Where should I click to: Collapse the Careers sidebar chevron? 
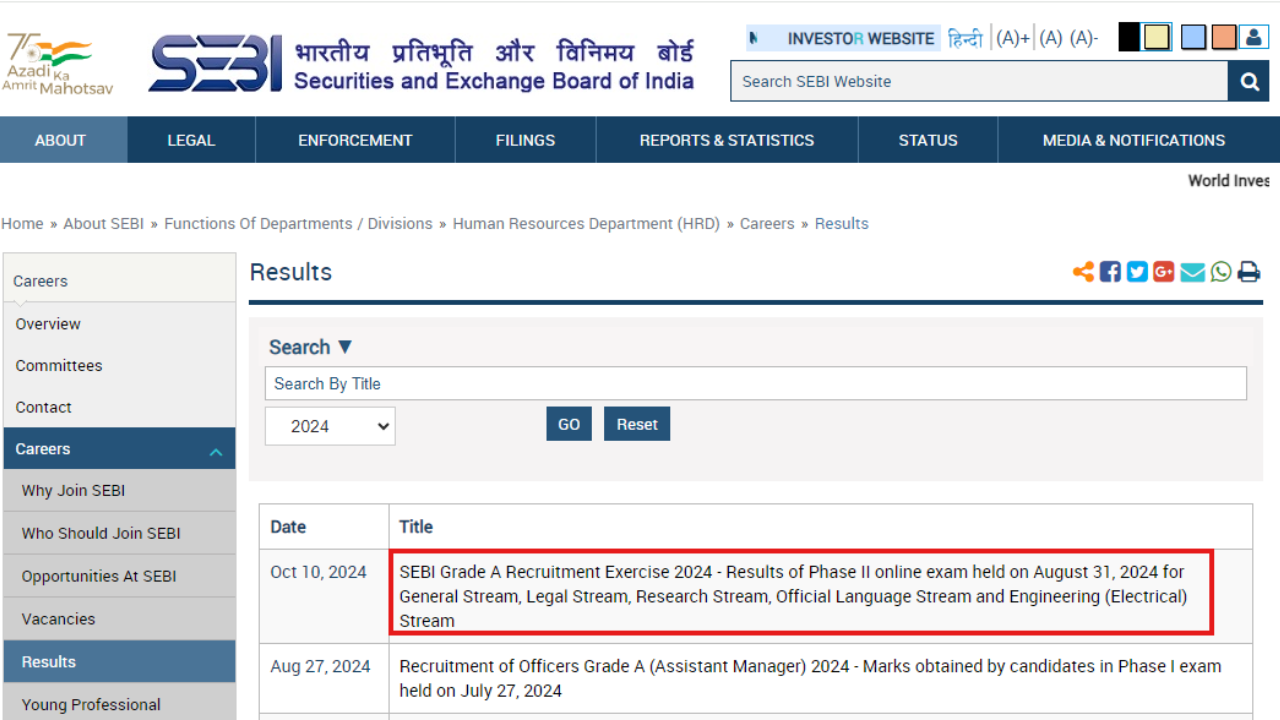pos(216,450)
